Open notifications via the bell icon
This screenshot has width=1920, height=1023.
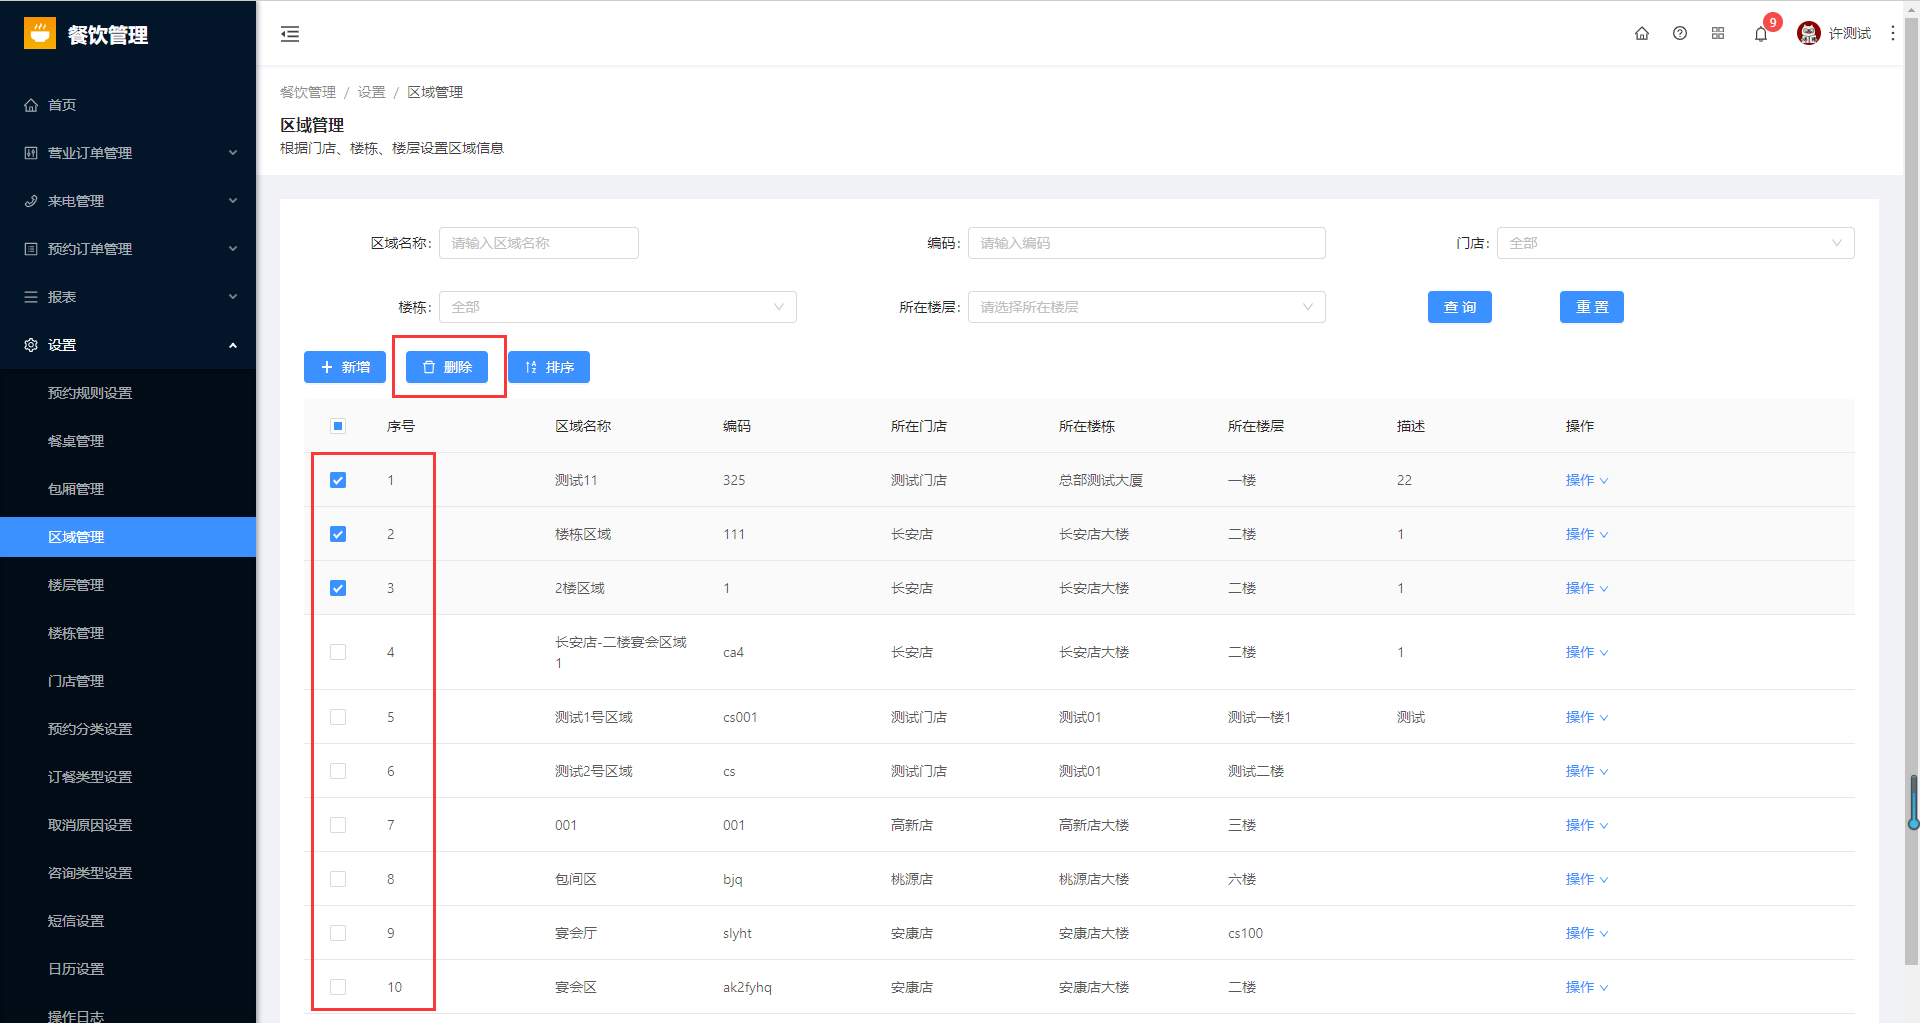click(1761, 34)
